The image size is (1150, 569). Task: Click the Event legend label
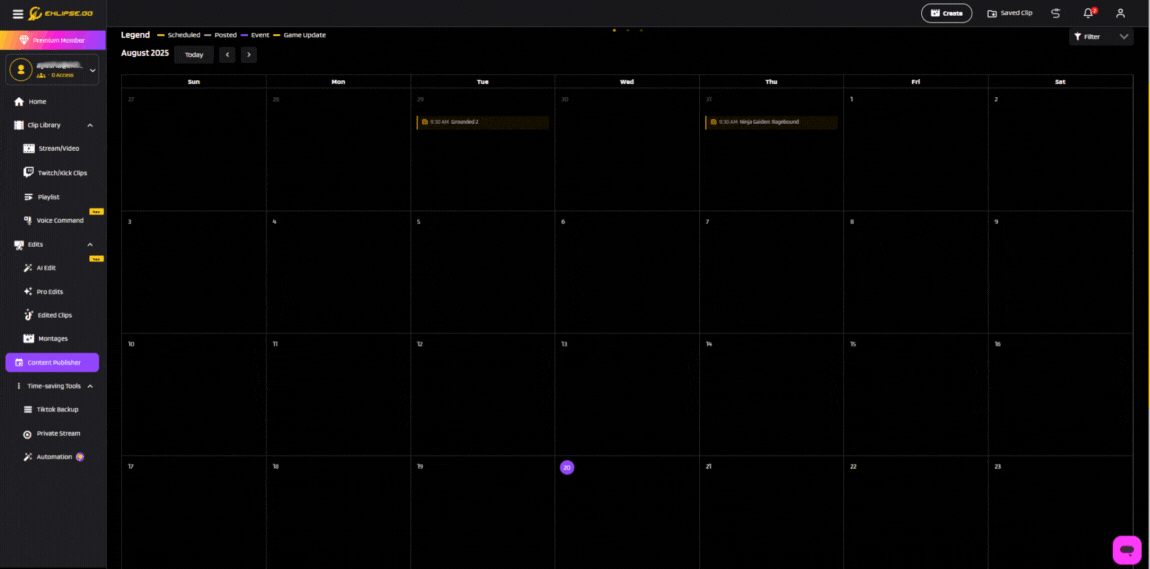click(x=260, y=35)
